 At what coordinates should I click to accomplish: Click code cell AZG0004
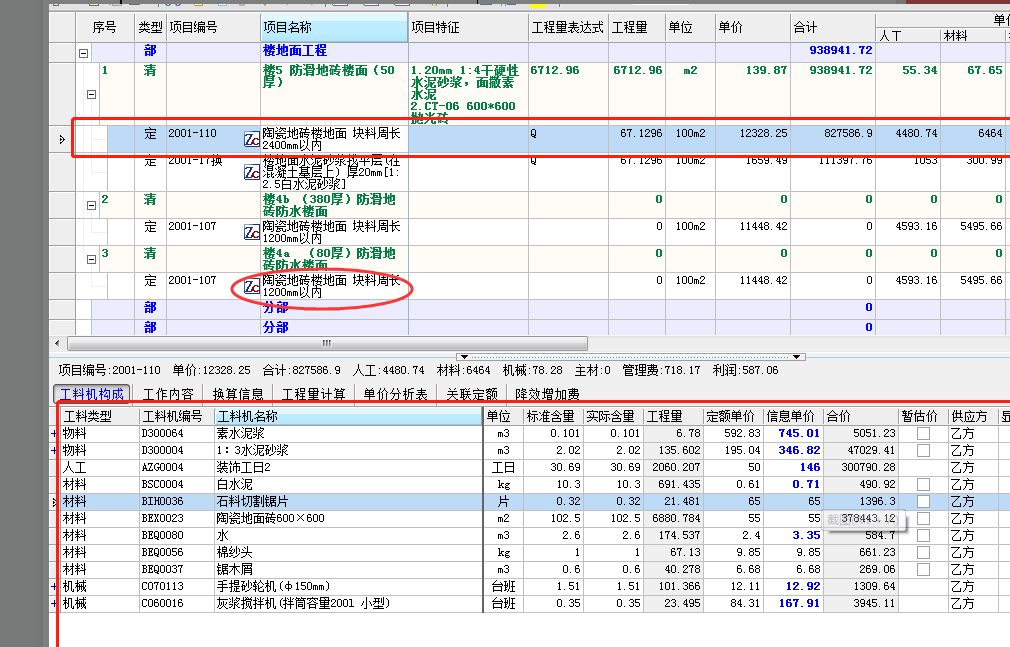click(176, 467)
